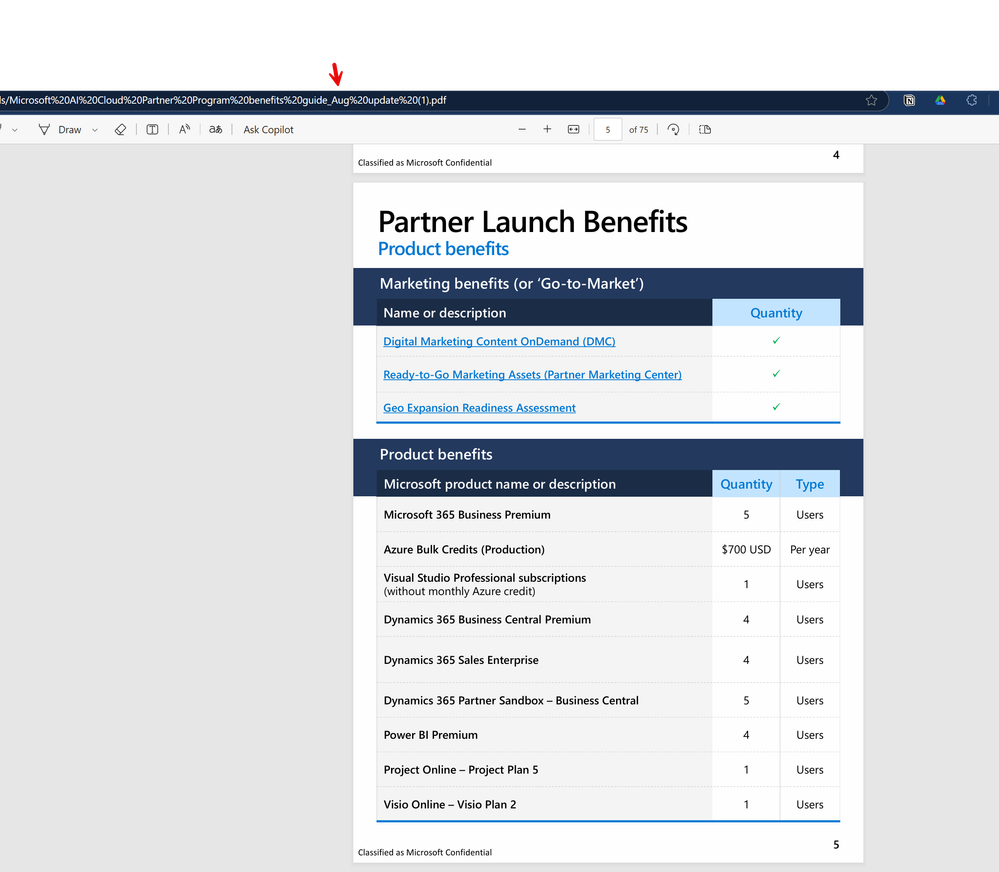Image resolution: width=999 pixels, height=872 pixels.
Task: Click the 'Per year' type cell
Action: pos(810,550)
